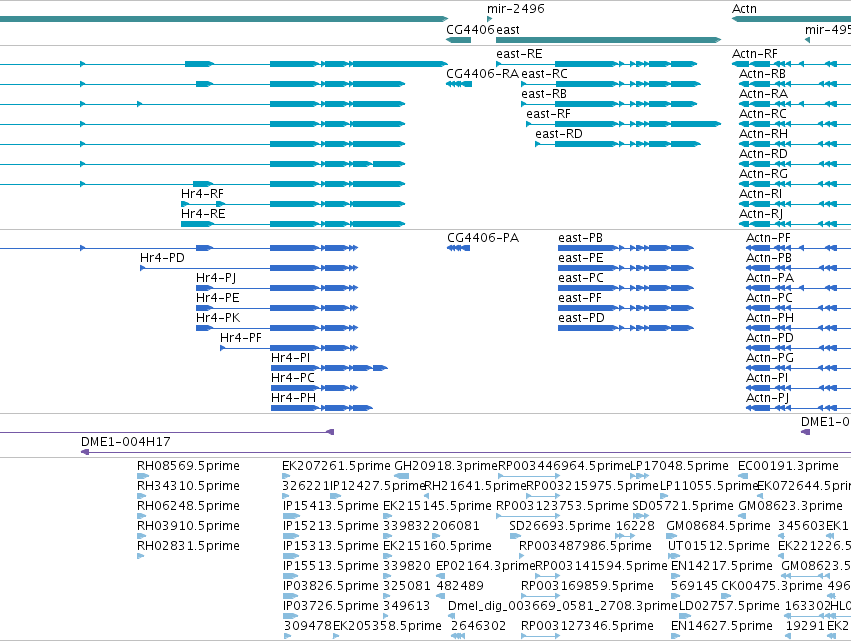851x641 pixels.
Task: Click the mir-2496 gene label
Action: [x=516, y=9]
